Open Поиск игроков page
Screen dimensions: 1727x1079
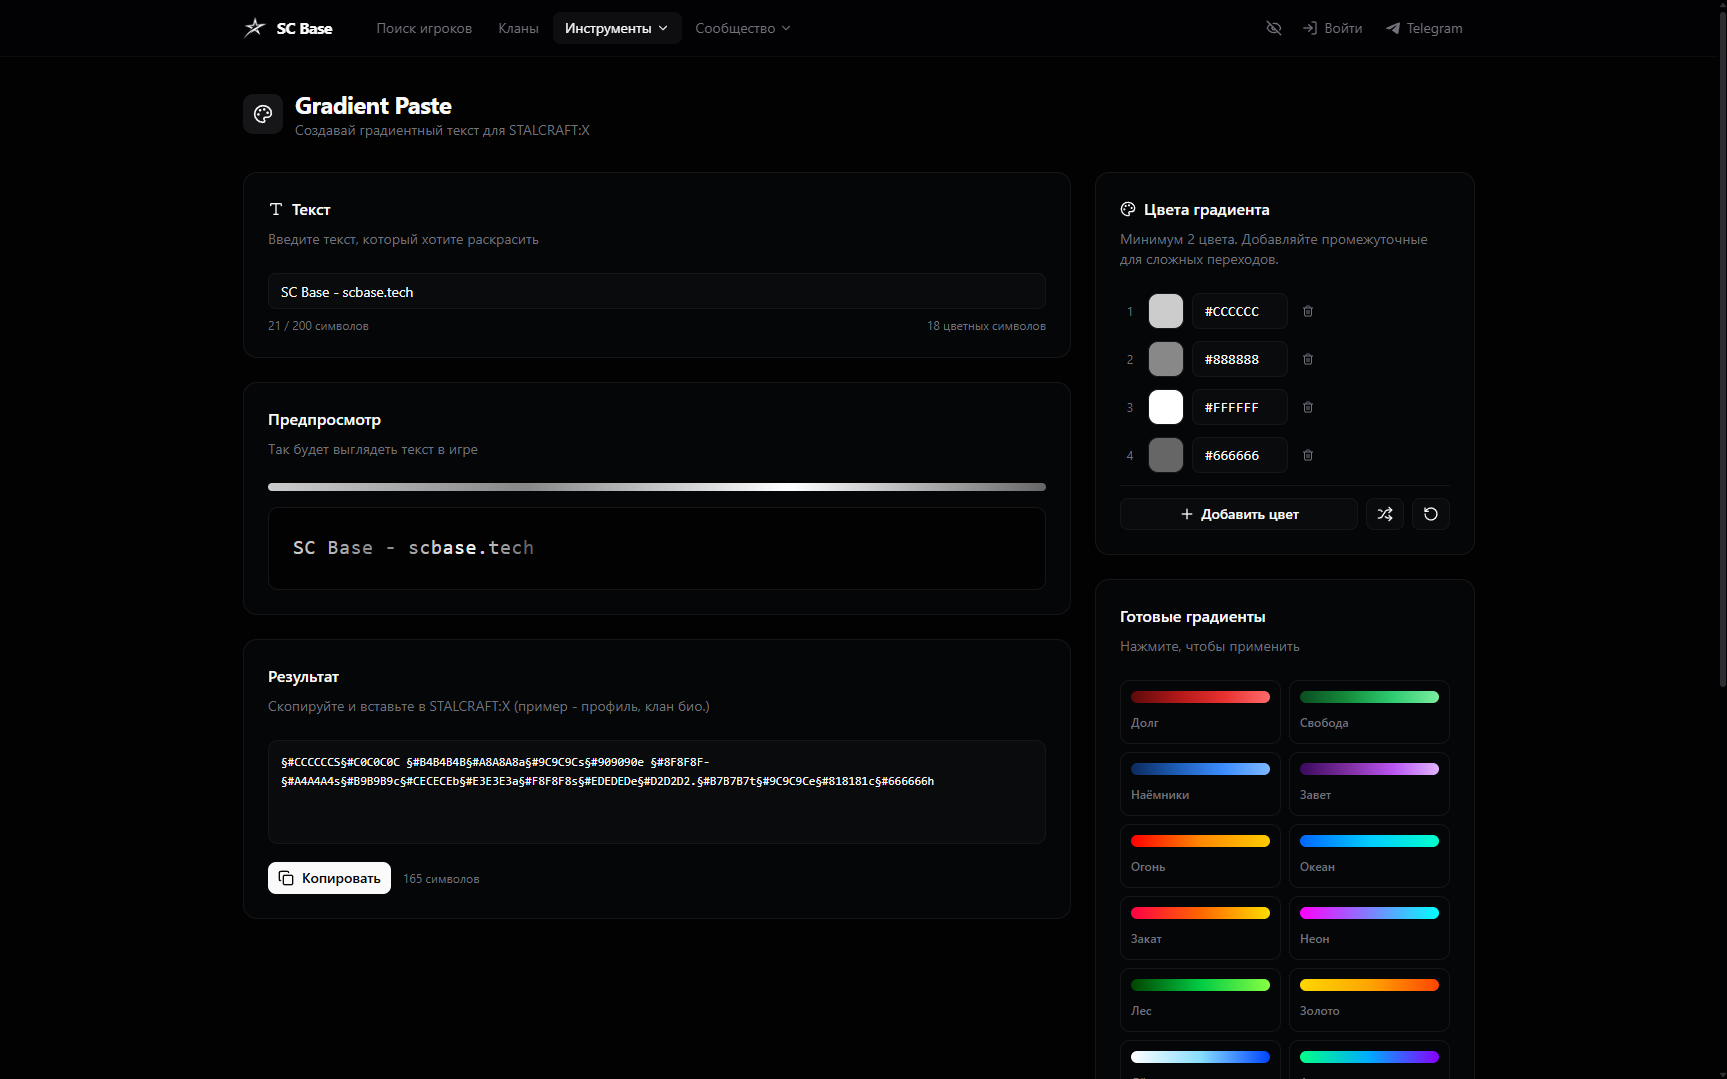pyautogui.click(x=424, y=28)
